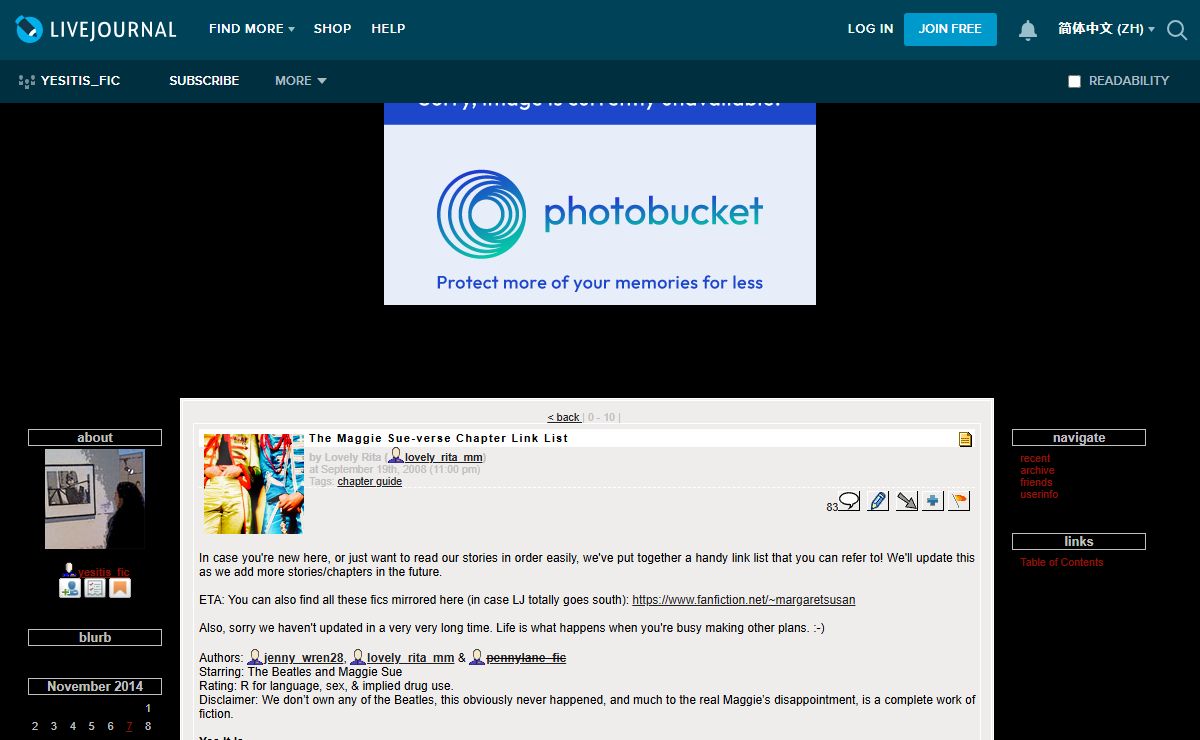Open Table of Contents link
The width and height of the screenshot is (1200, 740).
point(1062,562)
